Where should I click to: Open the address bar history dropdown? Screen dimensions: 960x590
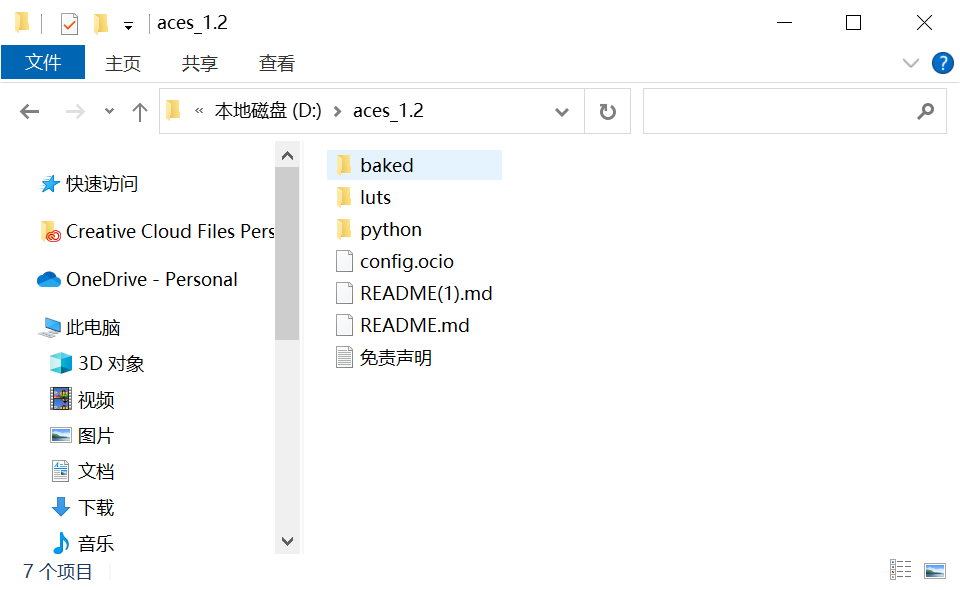(562, 112)
